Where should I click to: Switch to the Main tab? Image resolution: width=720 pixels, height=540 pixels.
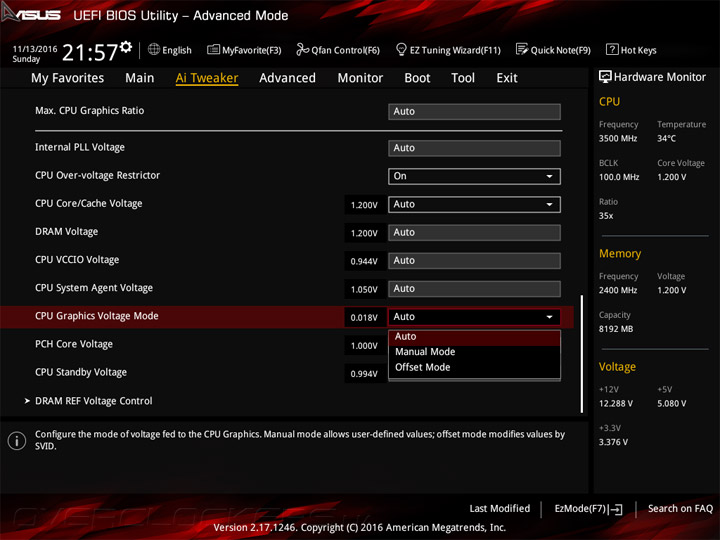[x=140, y=78]
